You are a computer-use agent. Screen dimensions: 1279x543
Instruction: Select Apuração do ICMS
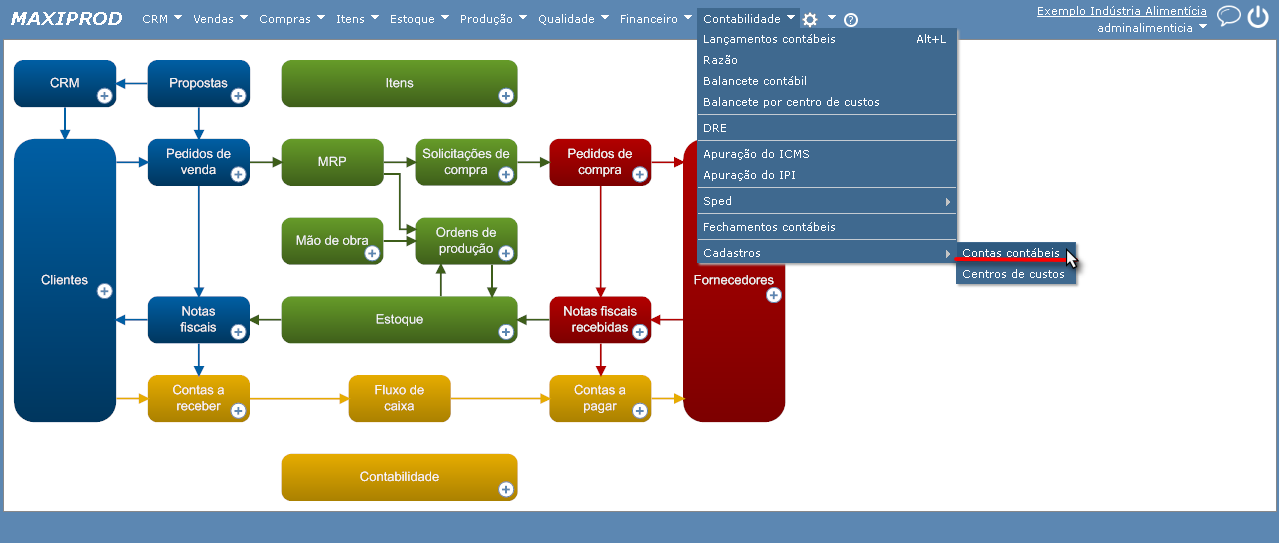(x=827, y=154)
